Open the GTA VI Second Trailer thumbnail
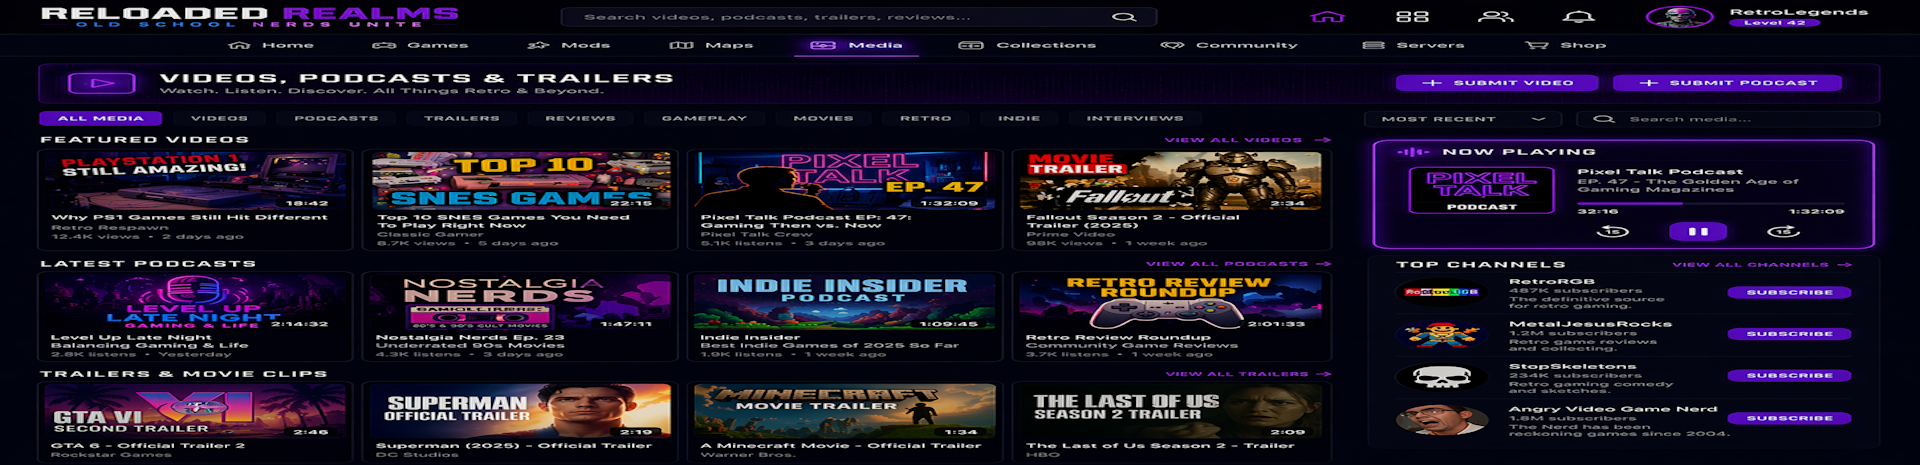The height and width of the screenshot is (465, 1920). [x=197, y=411]
